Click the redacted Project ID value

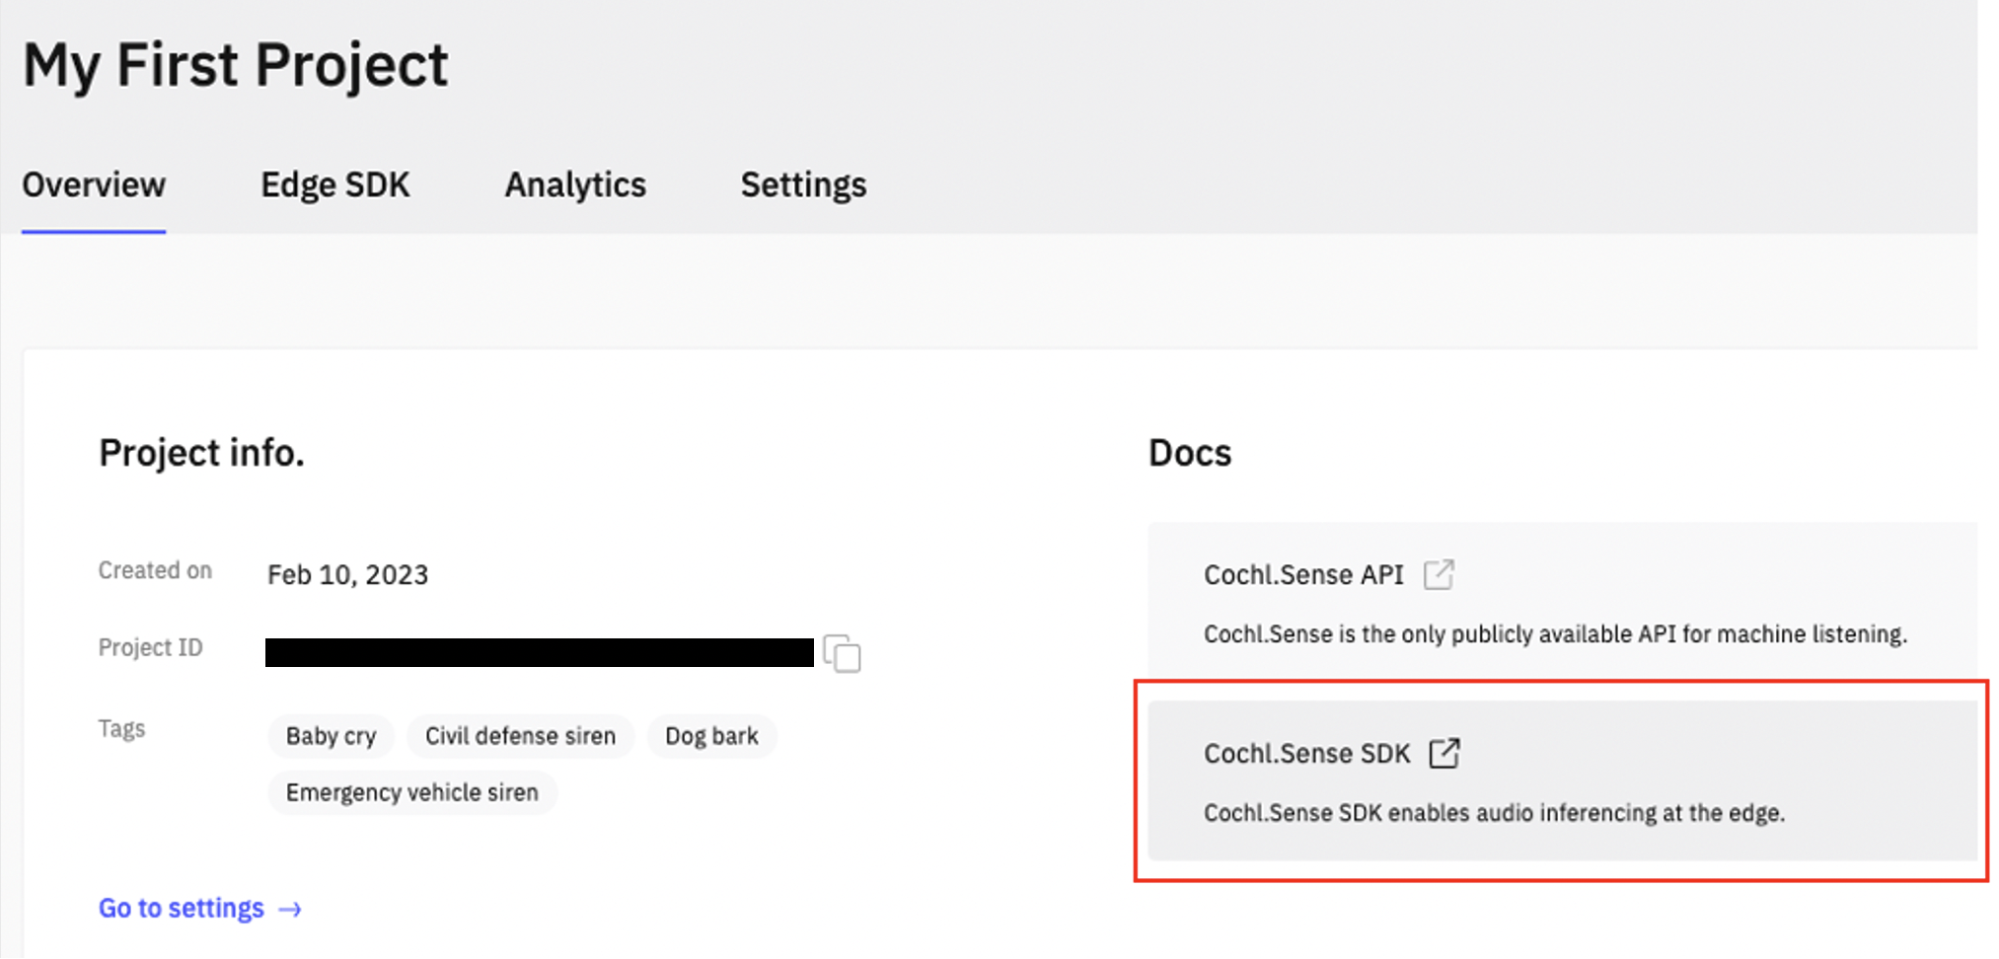539,653
